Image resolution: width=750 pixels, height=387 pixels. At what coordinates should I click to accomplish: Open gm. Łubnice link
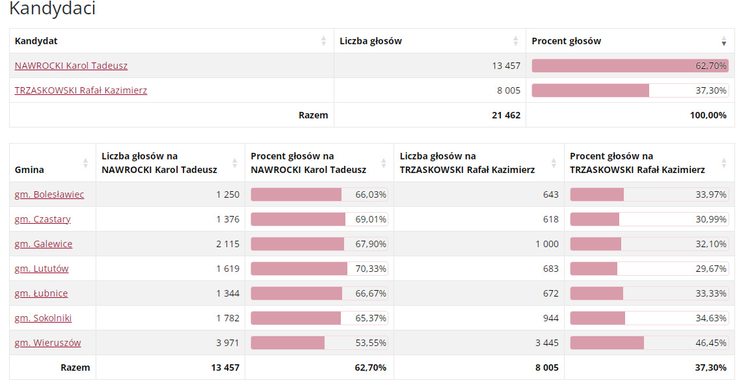41,293
